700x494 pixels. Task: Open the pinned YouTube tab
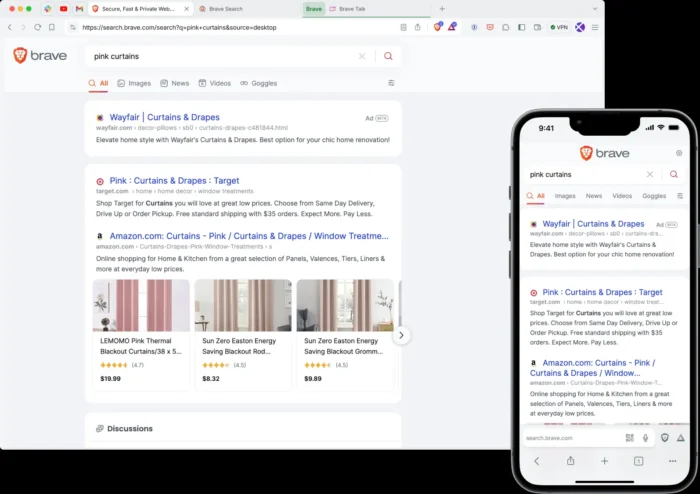(x=63, y=8)
